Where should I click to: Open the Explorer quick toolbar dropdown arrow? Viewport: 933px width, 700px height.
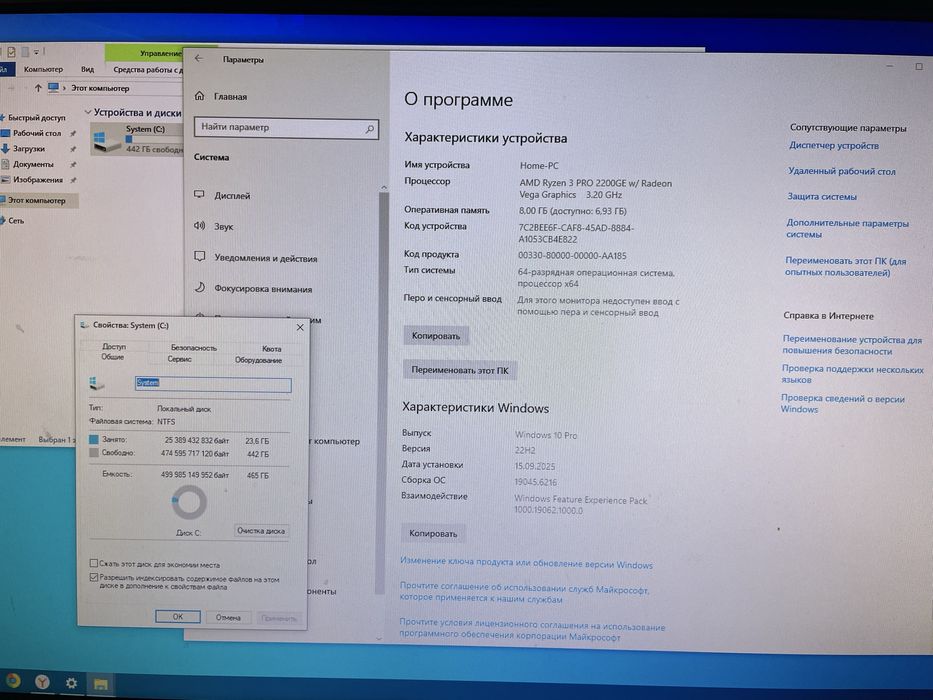click(x=36, y=52)
